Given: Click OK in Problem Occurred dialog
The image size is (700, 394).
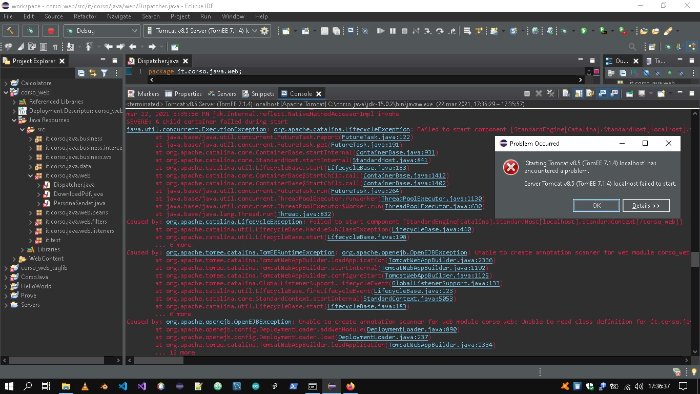Looking at the screenshot, I should click(596, 205).
